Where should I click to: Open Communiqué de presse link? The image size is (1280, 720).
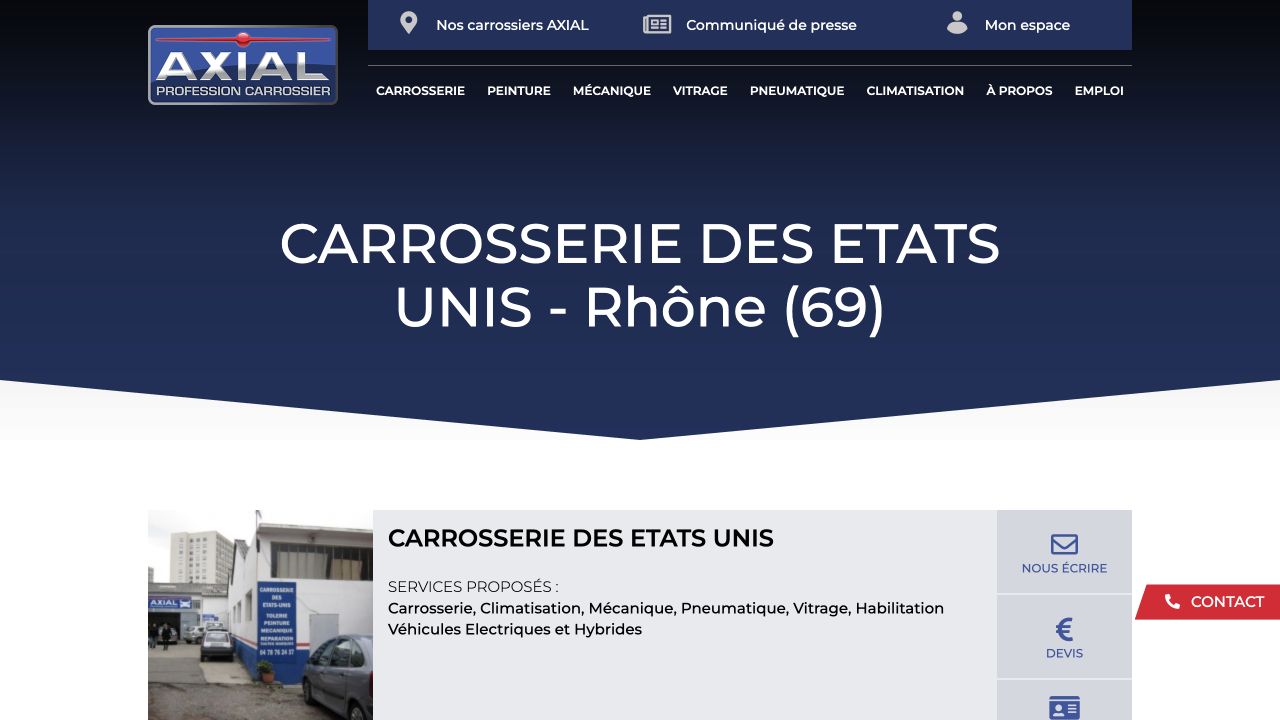click(x=771, y=25)
